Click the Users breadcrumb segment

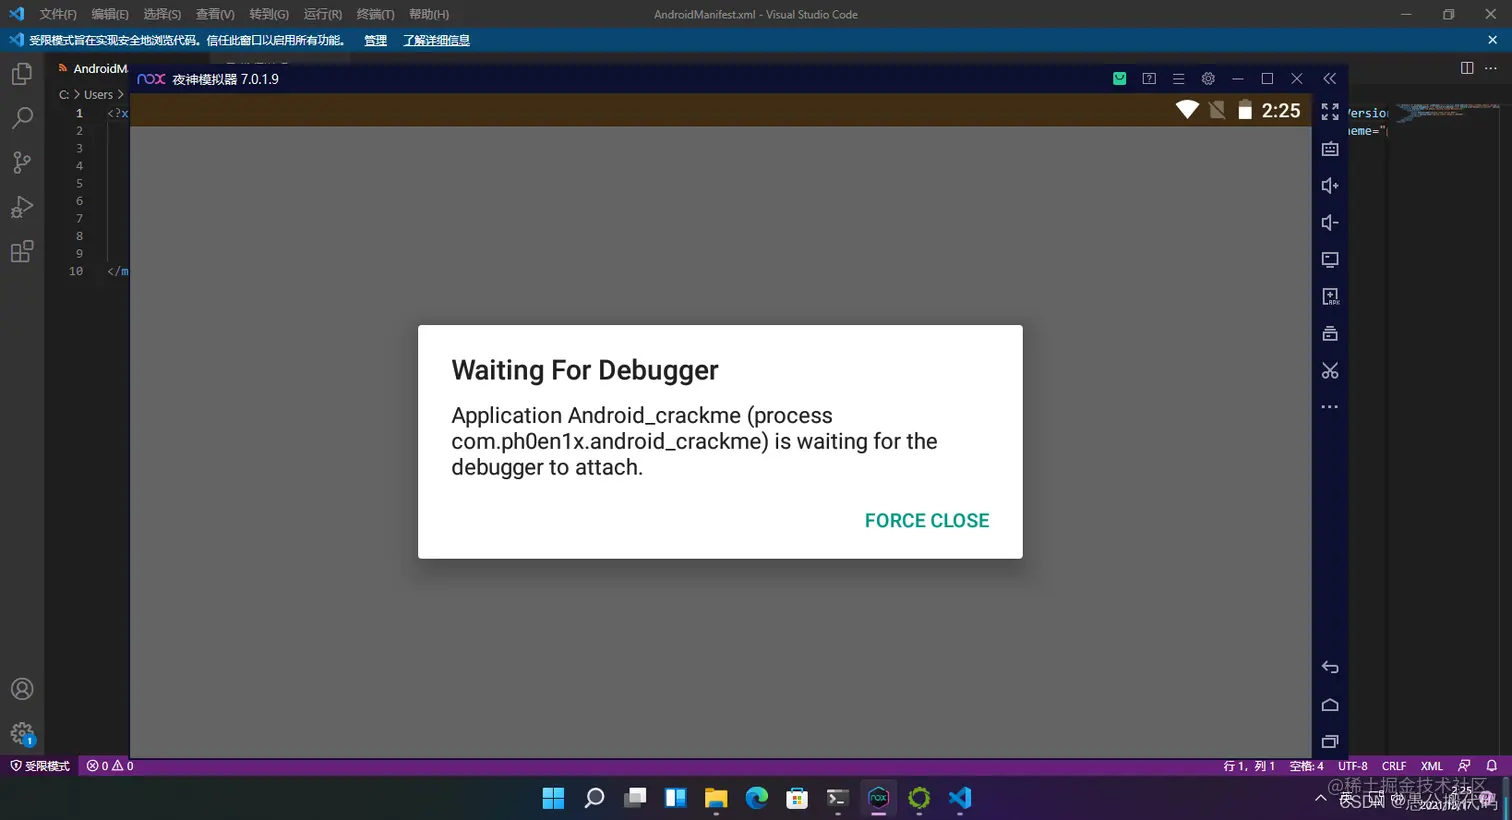tap(98, 95)
